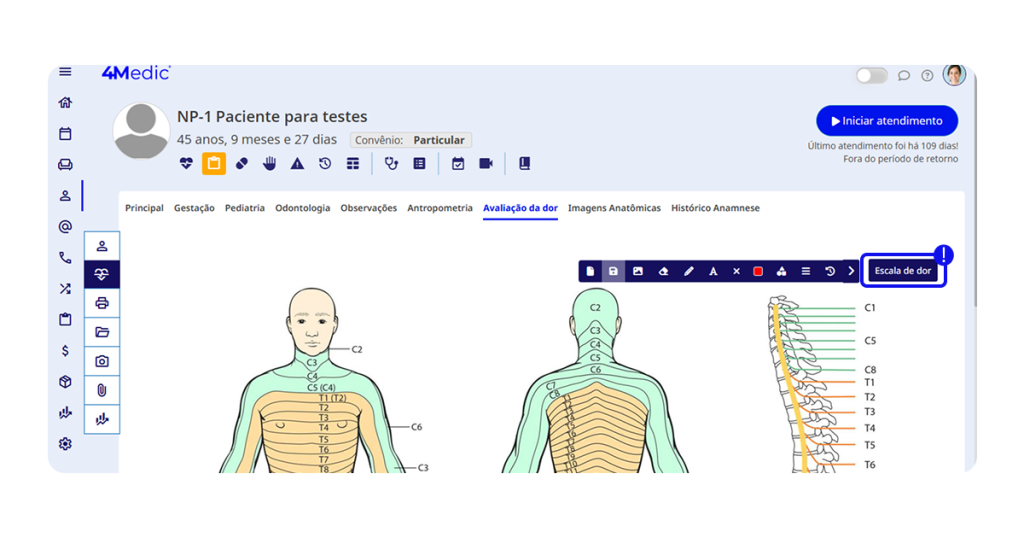Viewport: 1024px width, 538px height.
Task: Click the video camera icon
Action: (x=486, y=164)
